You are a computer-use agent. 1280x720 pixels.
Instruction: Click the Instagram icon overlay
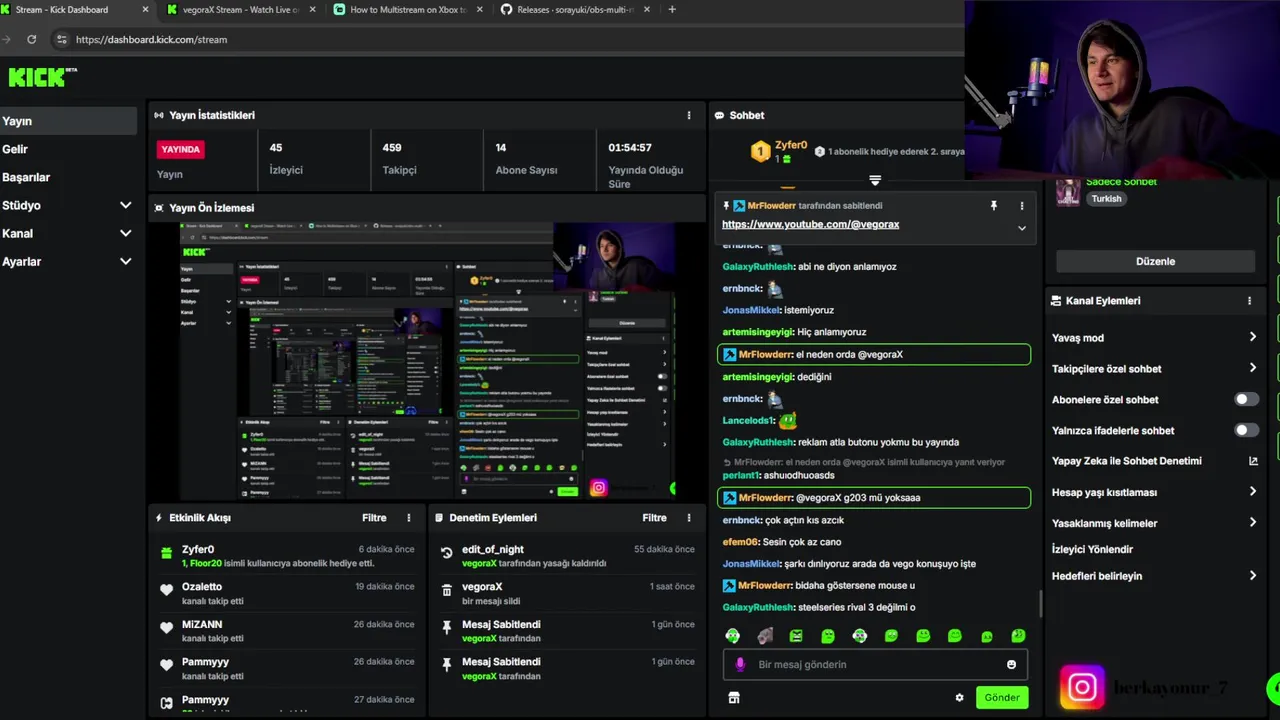(x=1082, y=688)
